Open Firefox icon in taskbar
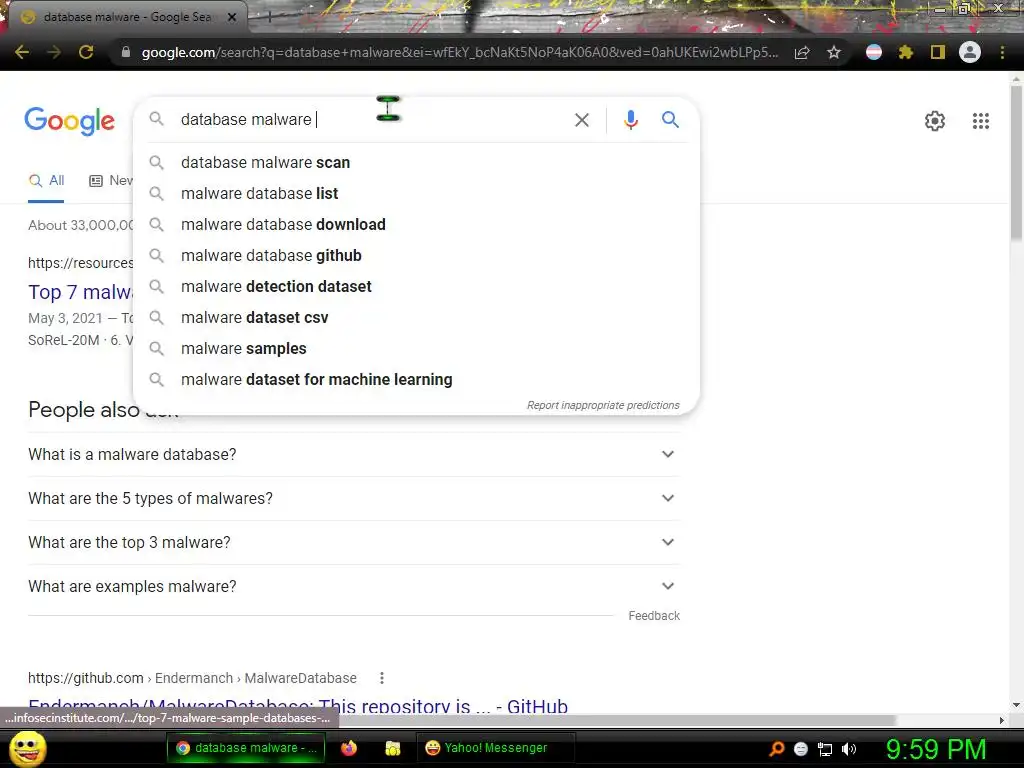1024x768 pixels. (x=349, y=748)
